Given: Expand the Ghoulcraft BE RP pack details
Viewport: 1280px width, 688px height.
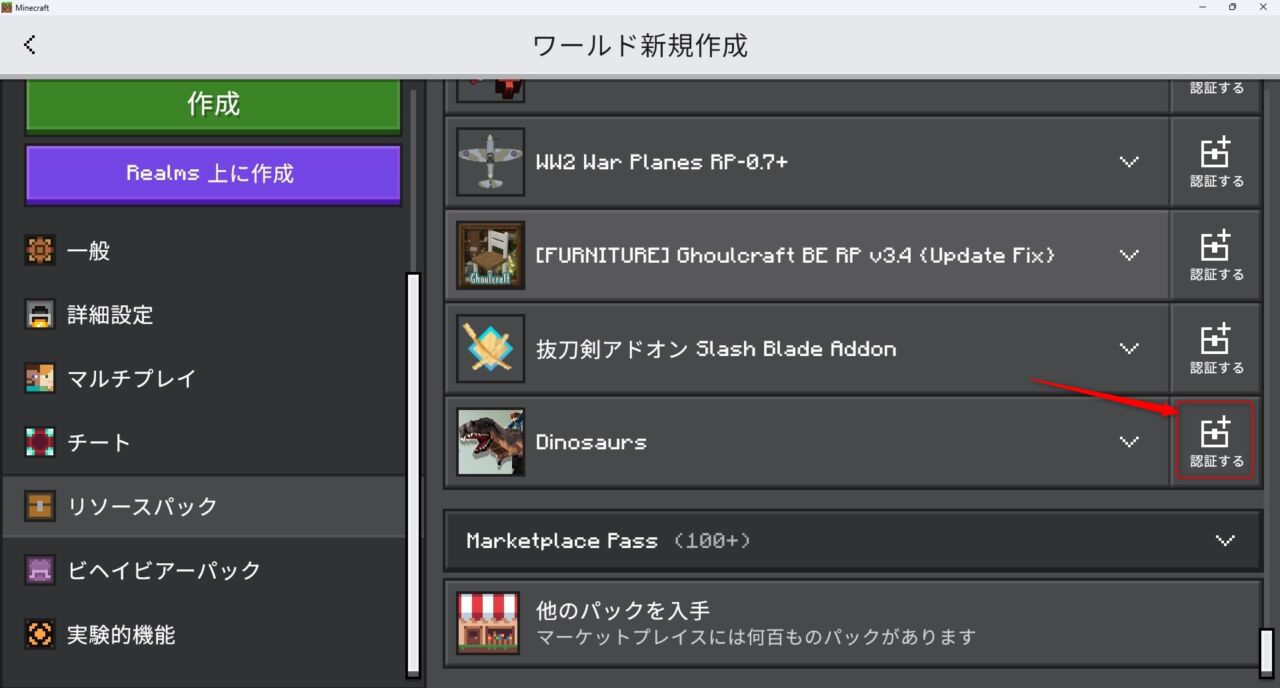Looking at the screenshot, I should pos(1129,255).
